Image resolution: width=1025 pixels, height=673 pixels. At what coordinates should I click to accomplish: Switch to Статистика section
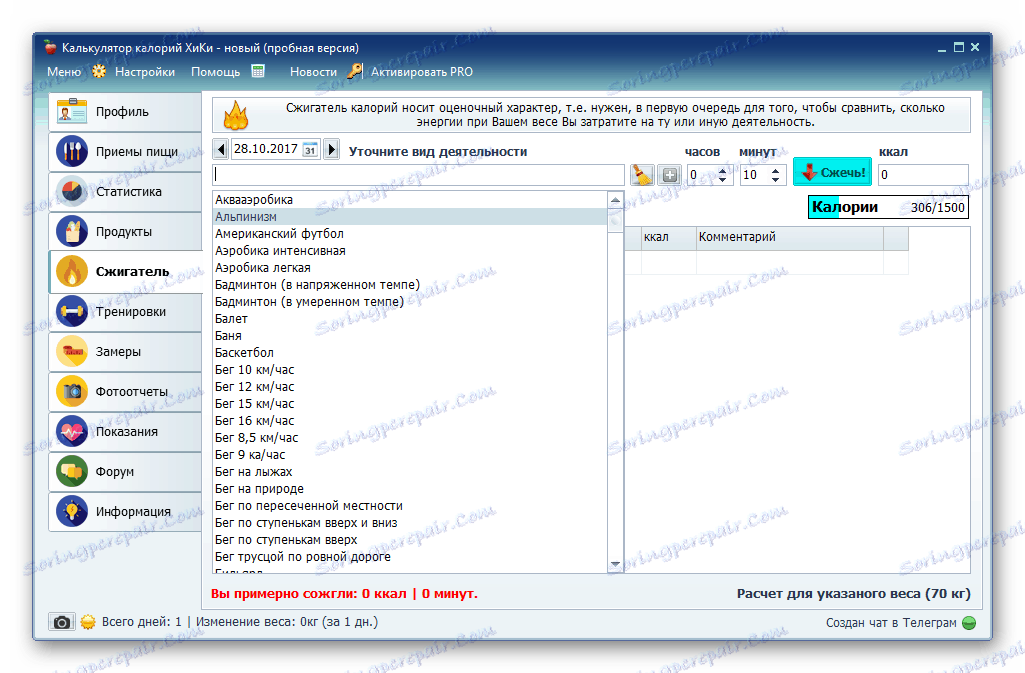(x=126, y=191)
